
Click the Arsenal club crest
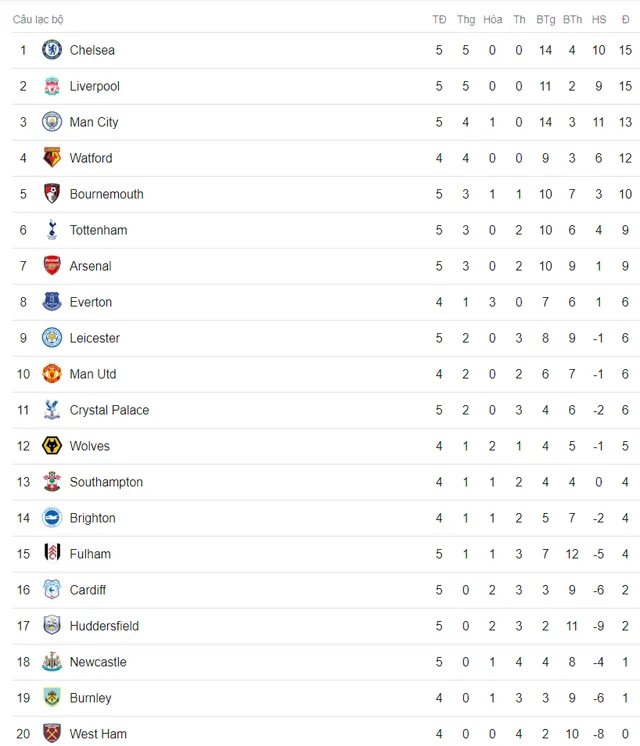(x=52, y=266)
